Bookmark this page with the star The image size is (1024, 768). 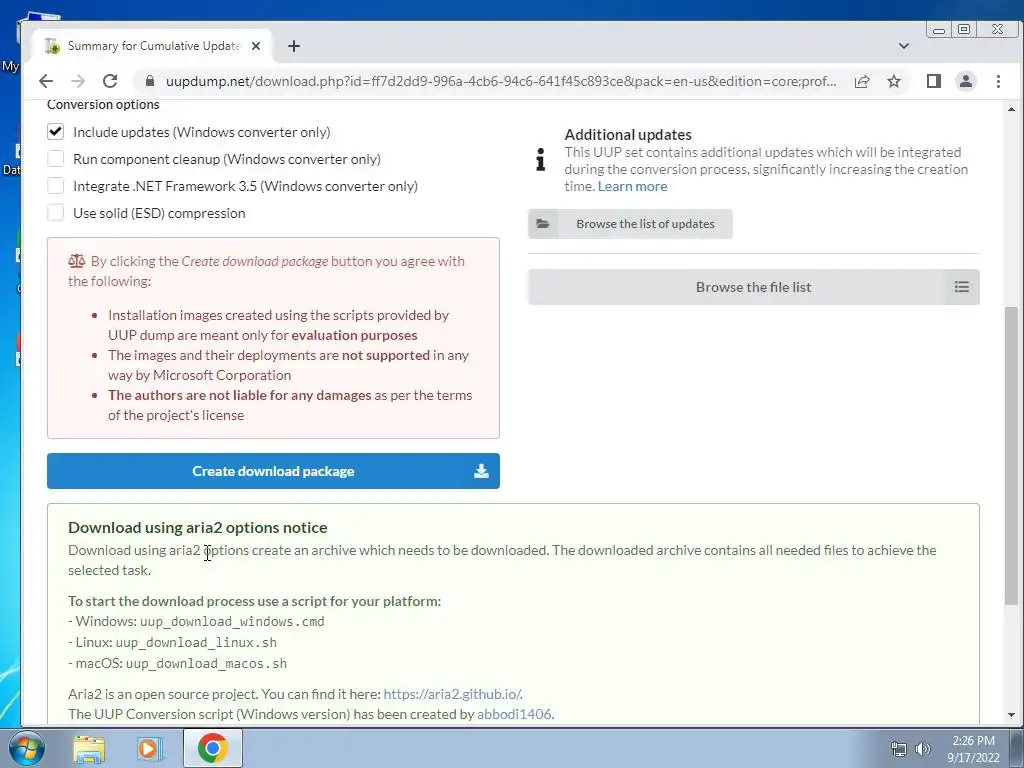[894, 81]
